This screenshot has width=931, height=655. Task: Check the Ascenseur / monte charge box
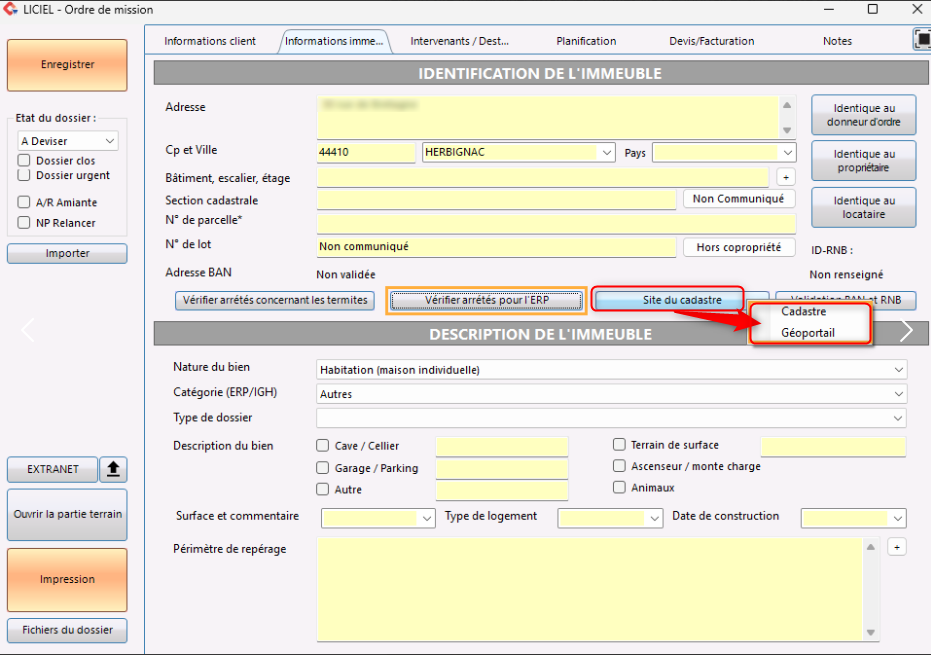tap(620, 466)
